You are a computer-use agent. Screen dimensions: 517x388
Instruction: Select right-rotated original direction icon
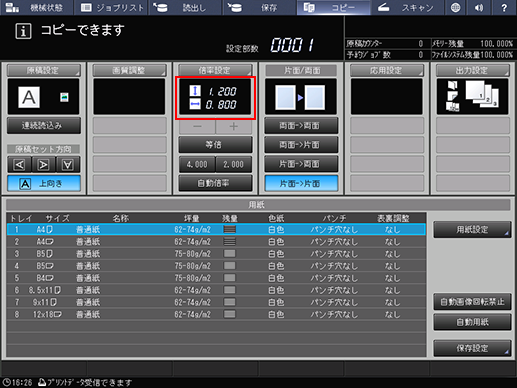tap(44, 164)
